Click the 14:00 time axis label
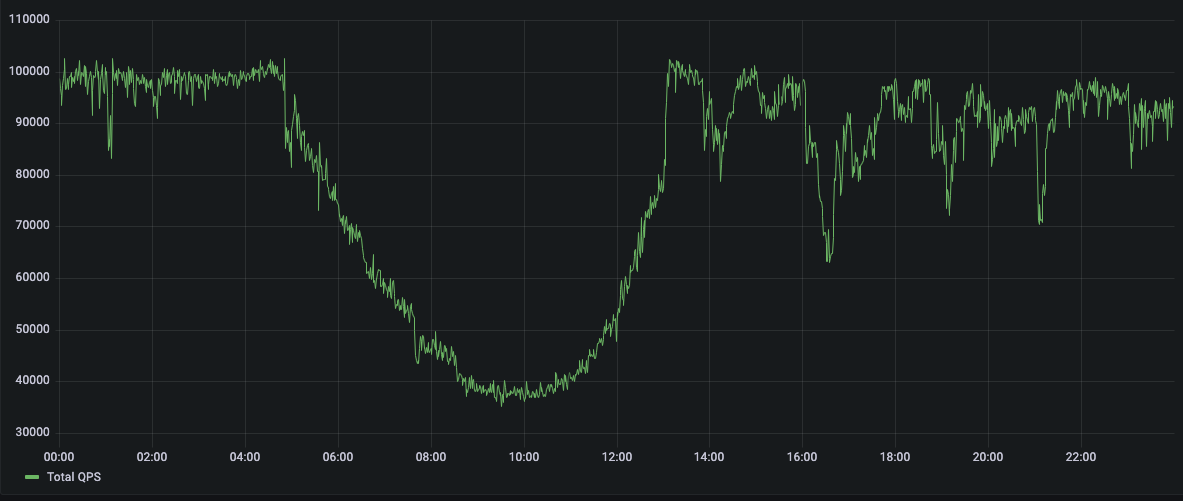This screenshot has height=501, width=1183. pyautogui.click(x=709, y=456)
